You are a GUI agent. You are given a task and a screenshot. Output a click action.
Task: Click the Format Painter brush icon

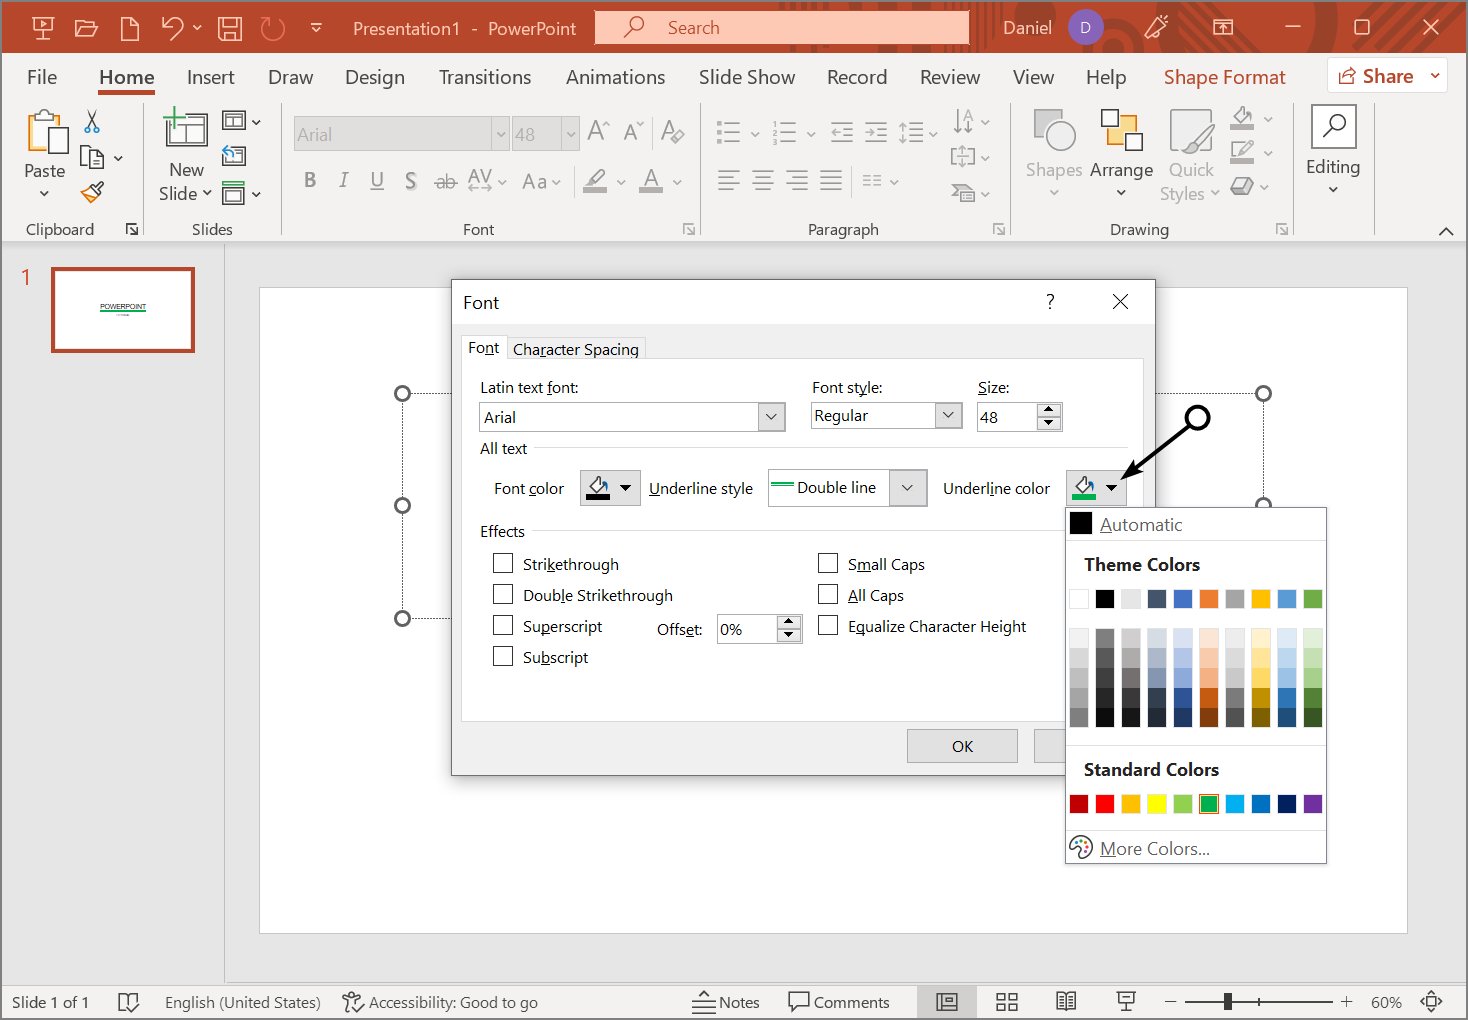pos(92,192)
